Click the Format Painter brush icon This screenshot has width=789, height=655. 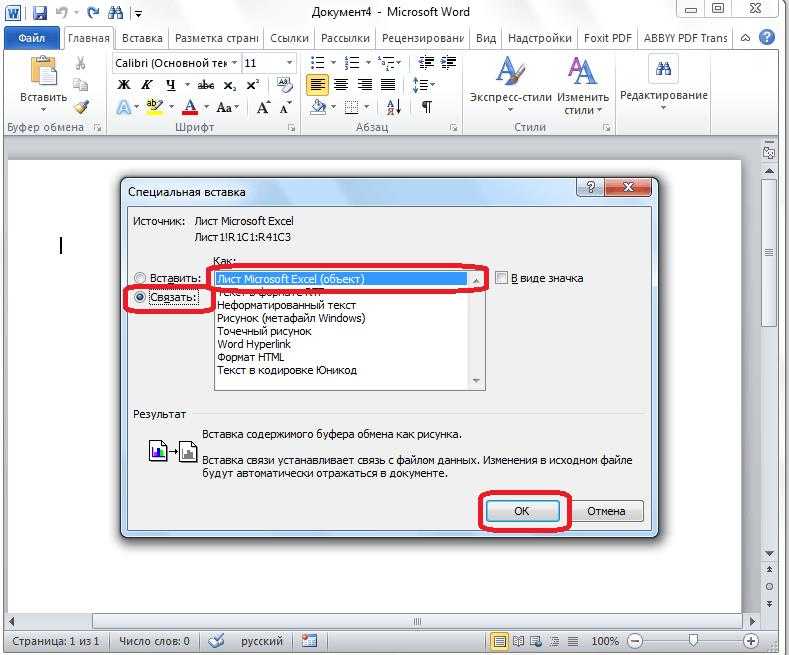81,107
